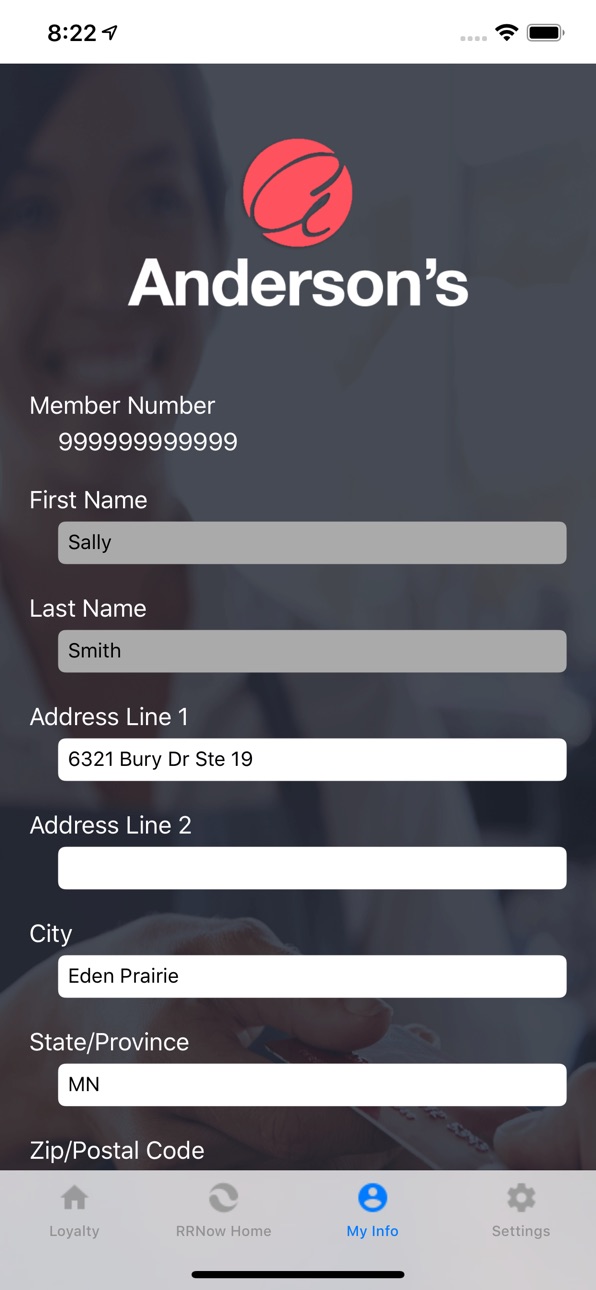The height and width of the screenshot is (1290, 596).
Task: Tap the location arrow beside the time
Action: (x=110, y=33)
